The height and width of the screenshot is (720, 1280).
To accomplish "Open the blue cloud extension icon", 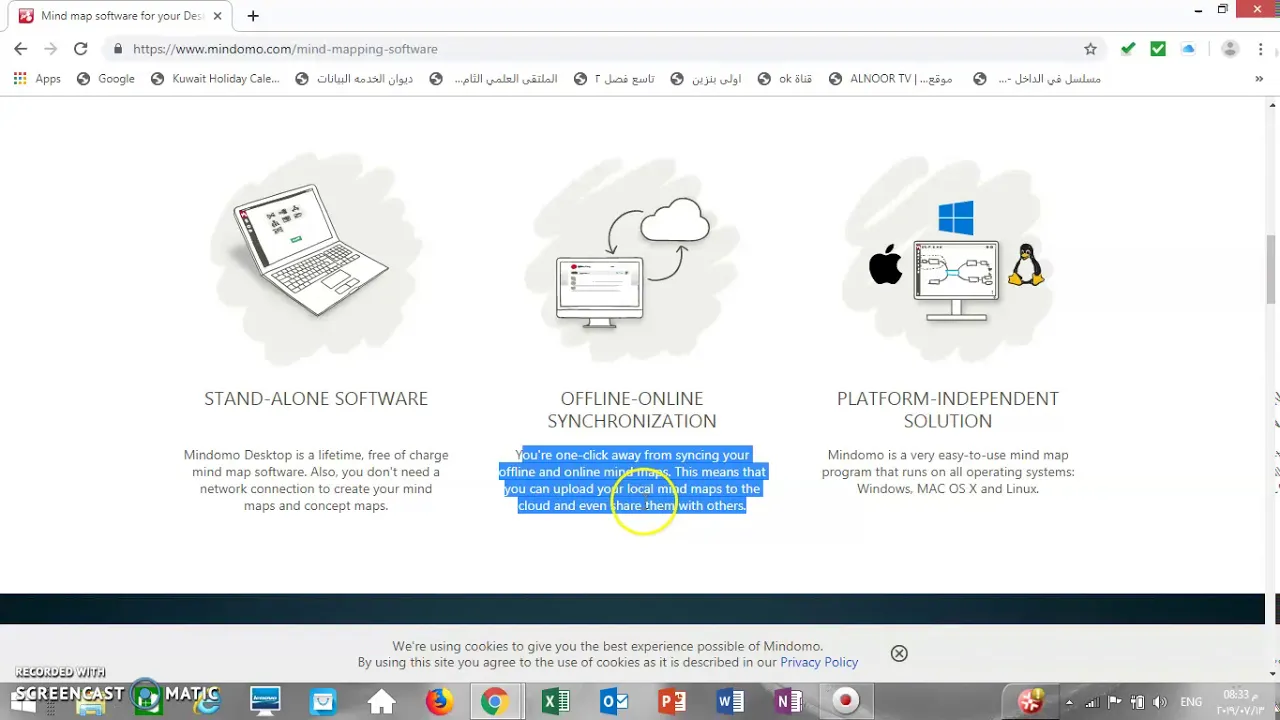I will [x=1188, y=49].
